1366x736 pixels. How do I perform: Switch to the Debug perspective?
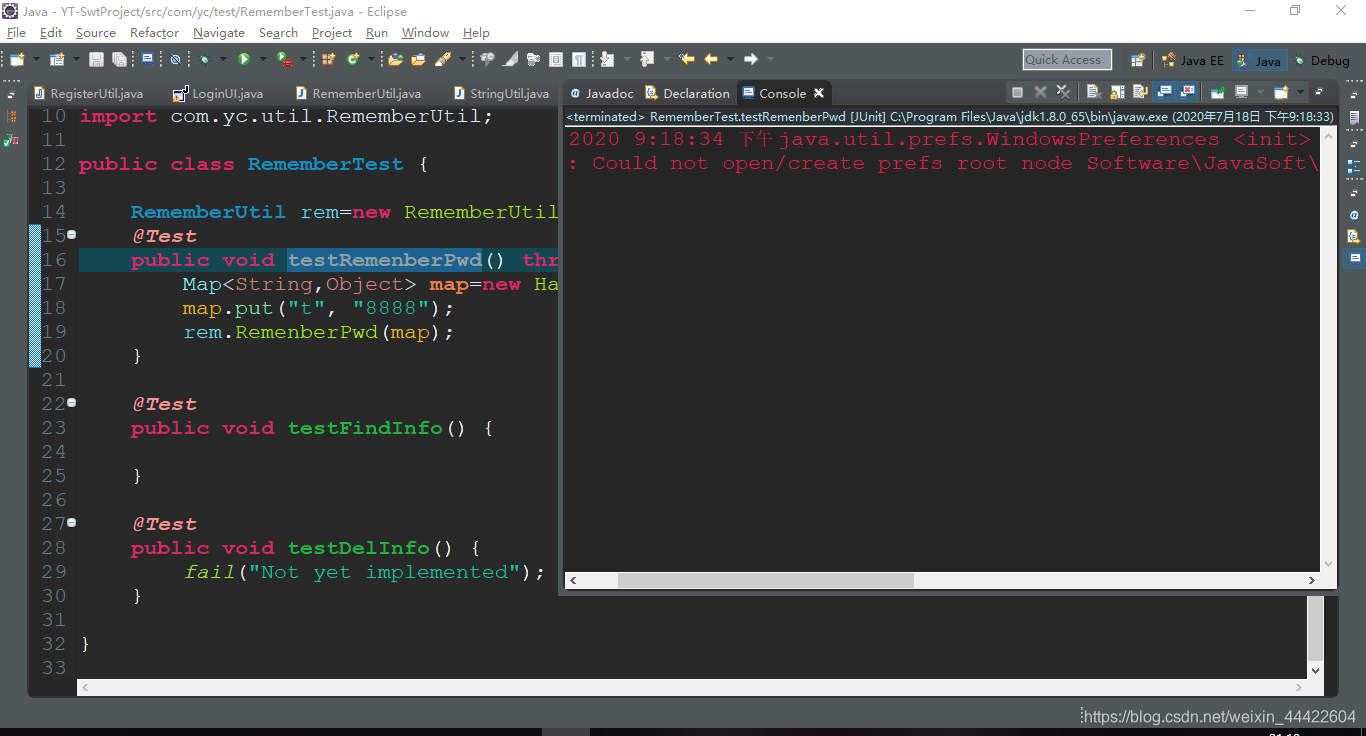[1323, 60]
